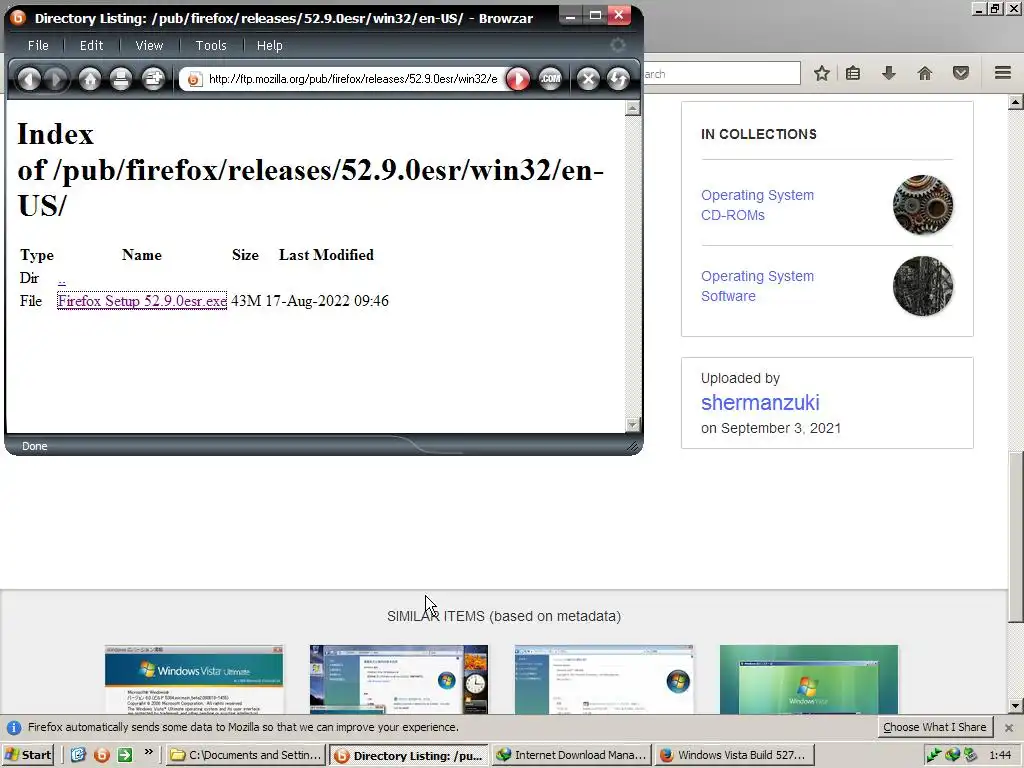Show Firefox bookmarks list icon

[x=853, y=73]
